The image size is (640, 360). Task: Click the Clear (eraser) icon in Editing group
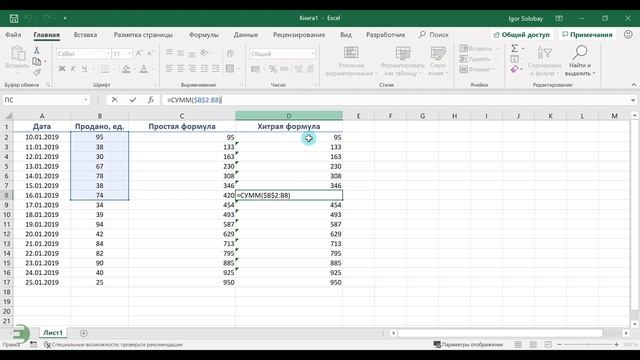tap(514, 69)
